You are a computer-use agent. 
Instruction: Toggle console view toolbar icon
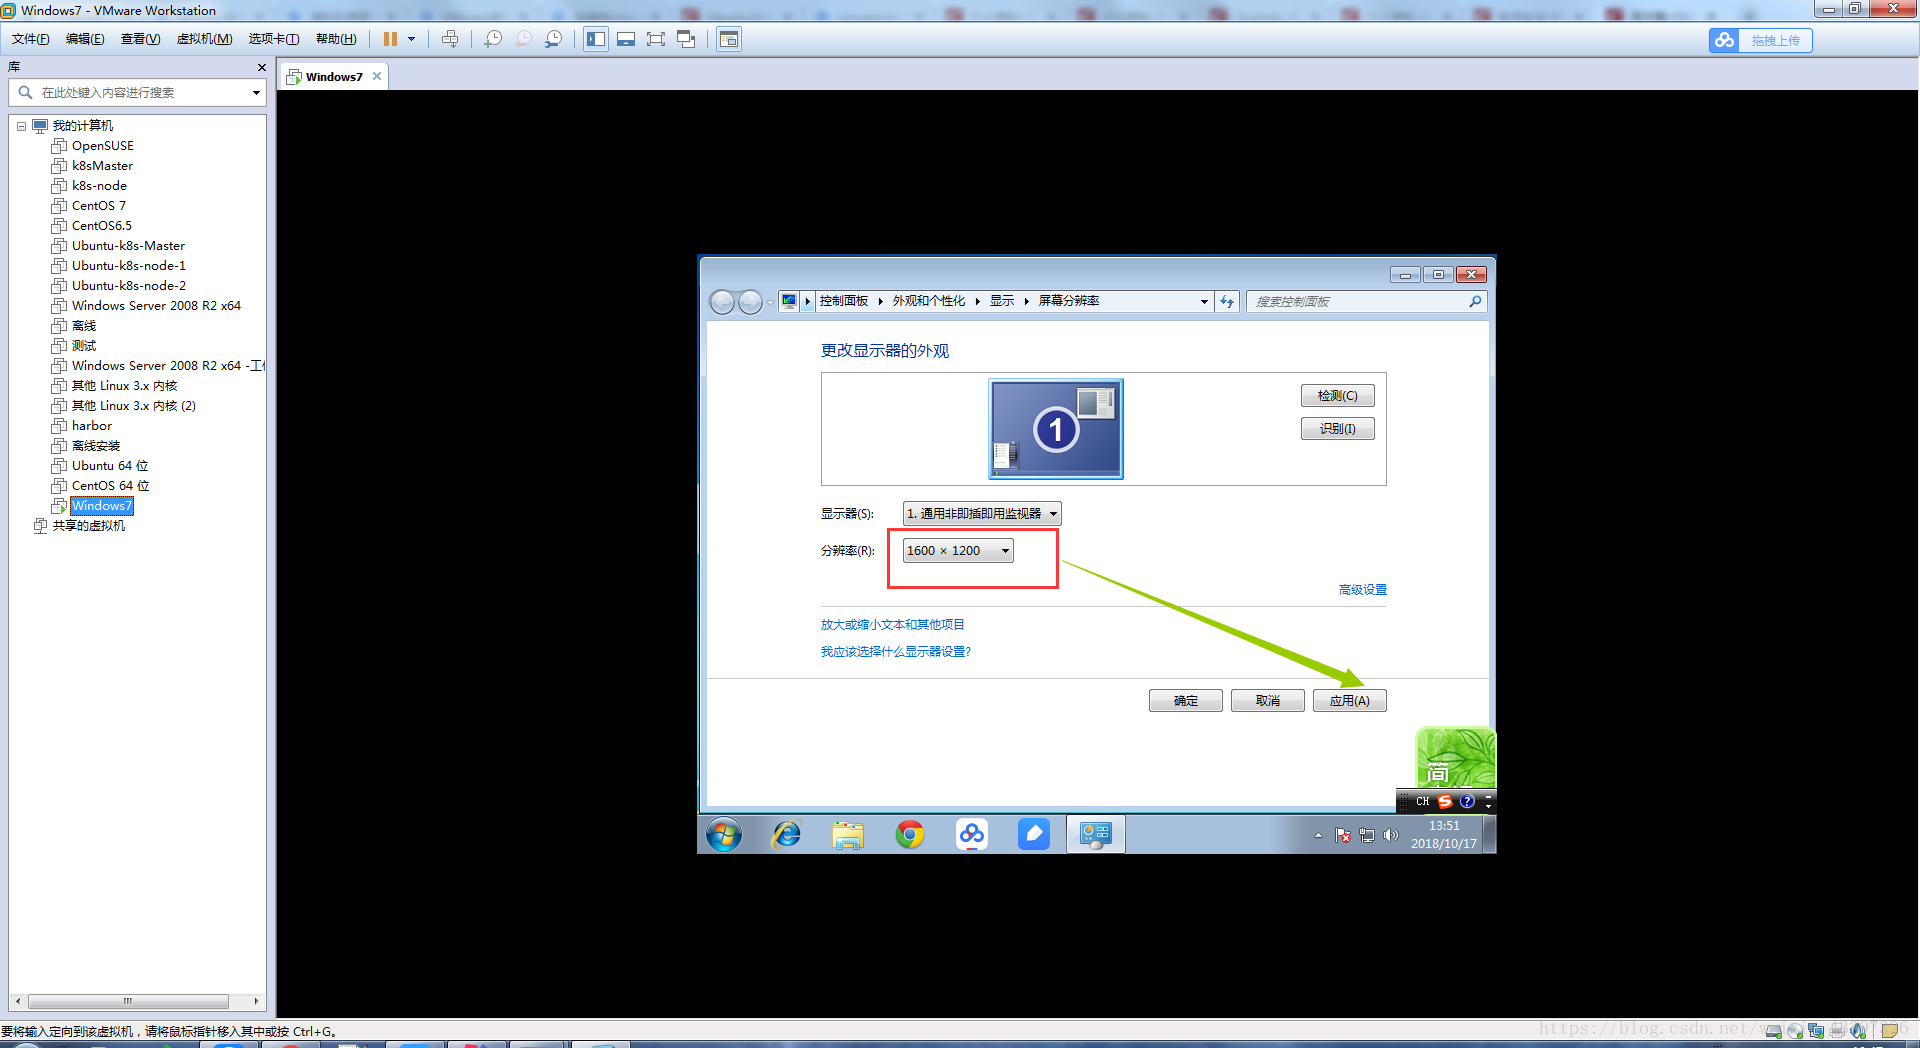tap(729, 39)
